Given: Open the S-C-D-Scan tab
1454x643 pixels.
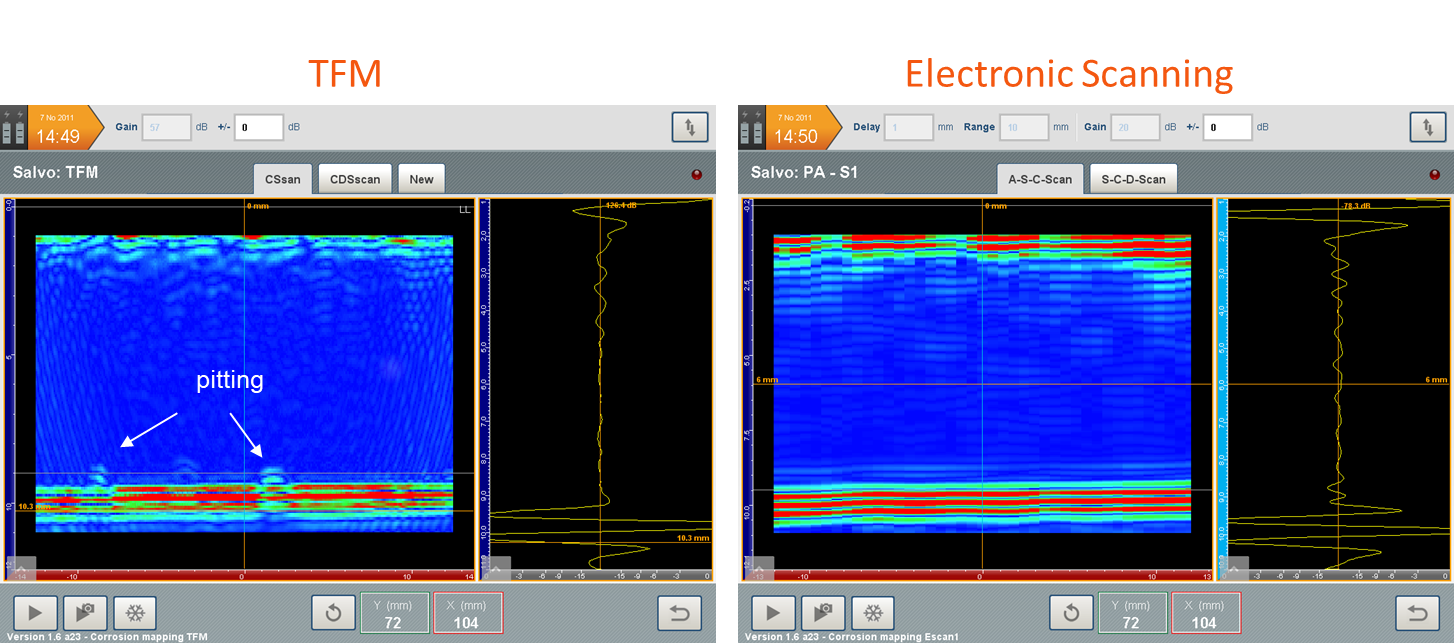Looking at the screenshot, I should pyautogui.click(x=1133, y=179).
